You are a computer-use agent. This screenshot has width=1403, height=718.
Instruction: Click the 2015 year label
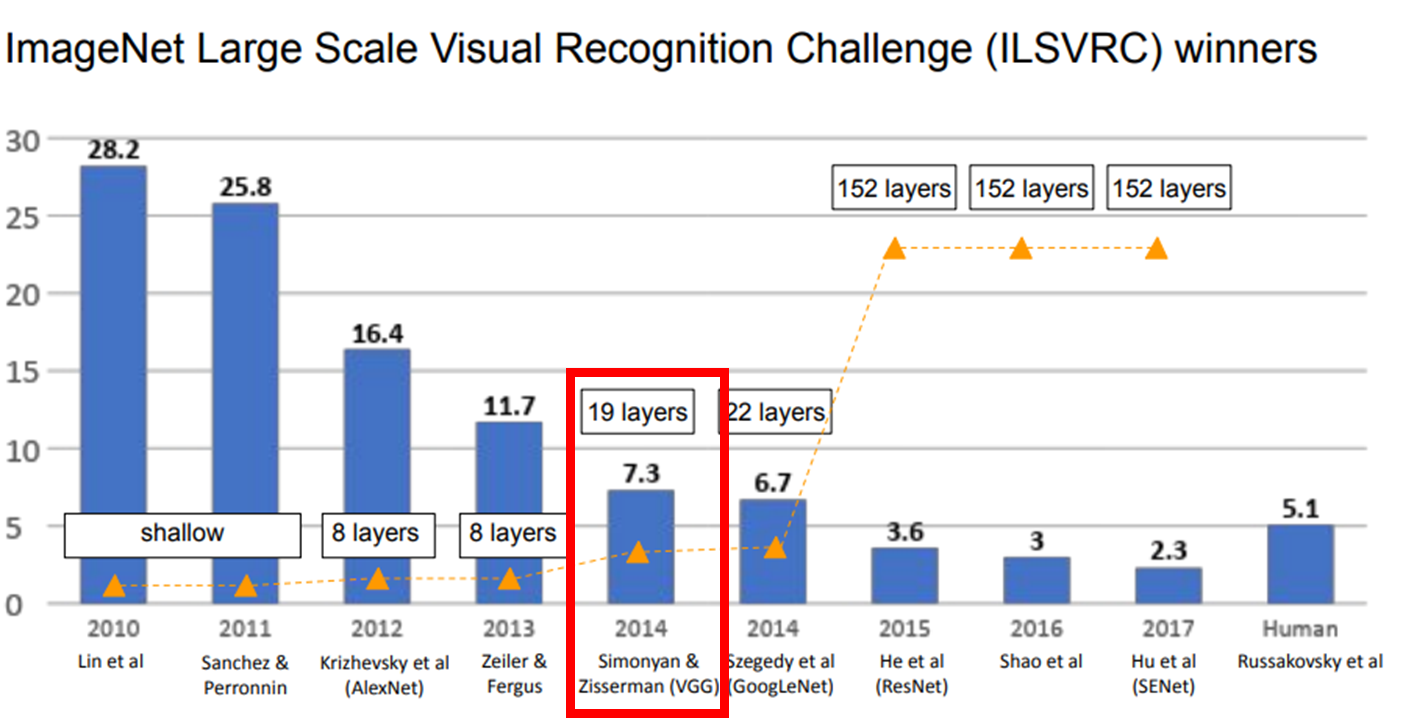(905, 629)
